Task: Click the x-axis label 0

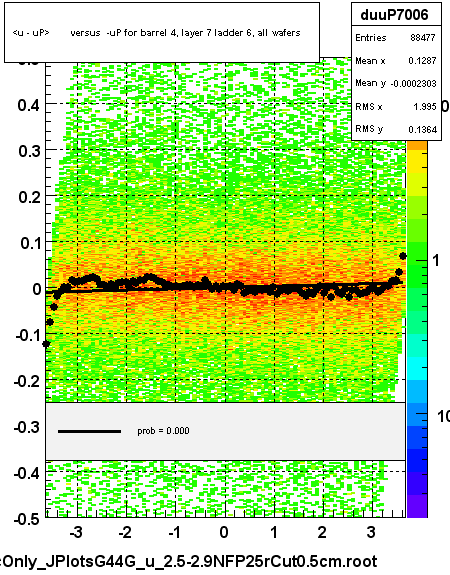Action: tap(224, 532)
